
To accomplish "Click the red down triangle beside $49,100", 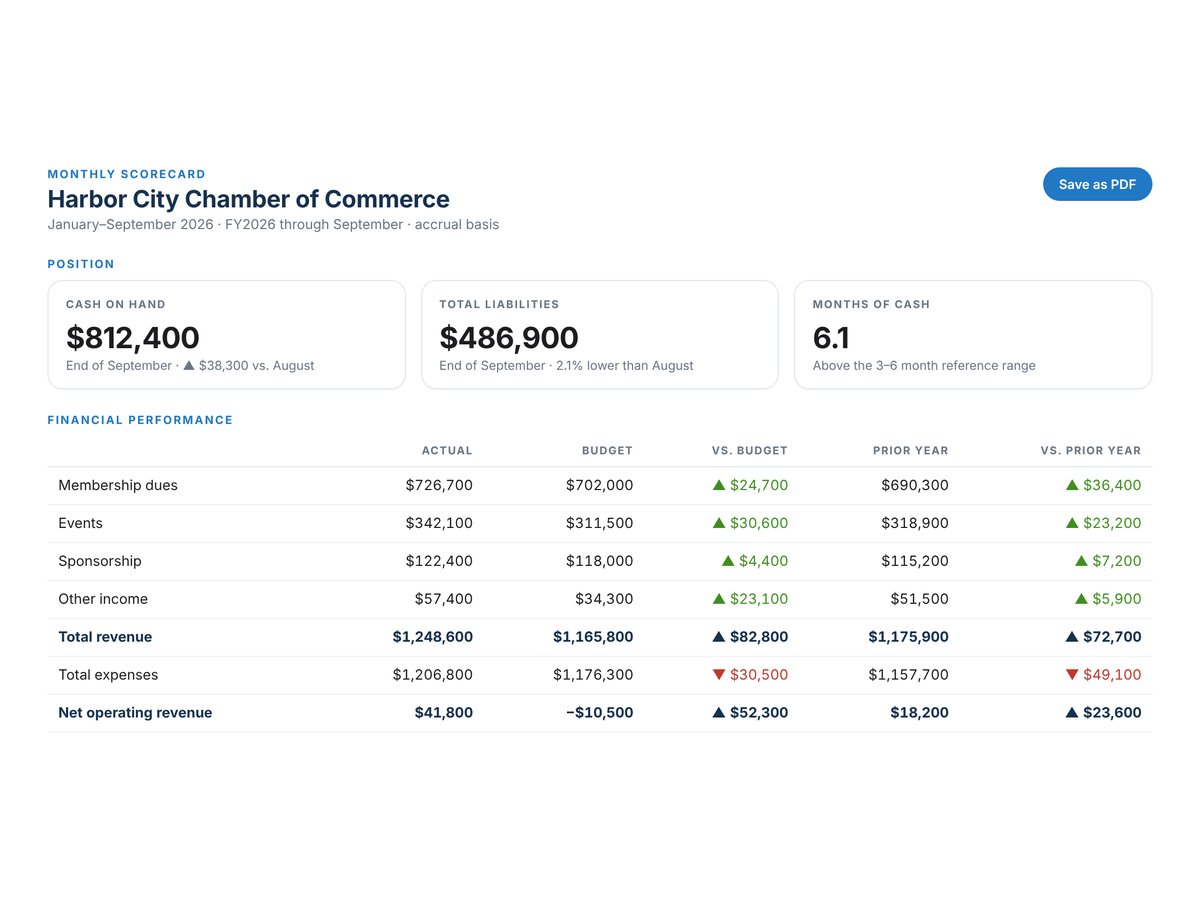I will 1072,675.
